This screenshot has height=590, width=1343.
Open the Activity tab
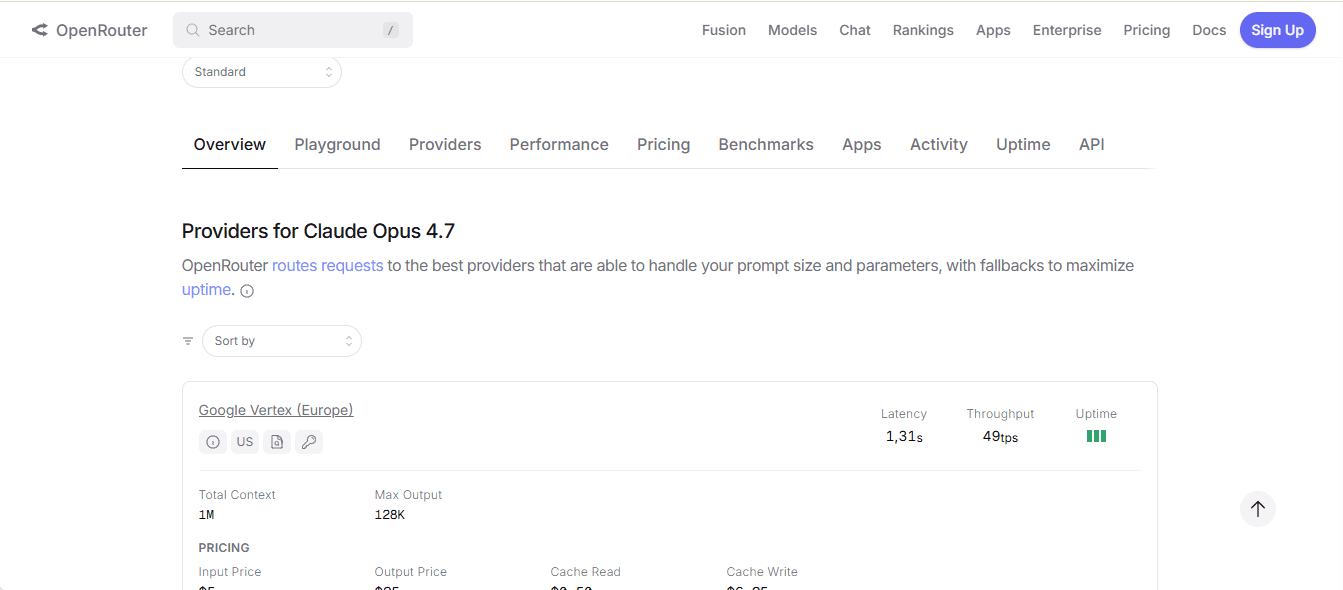pyautogui.click(x=939, y=144)
